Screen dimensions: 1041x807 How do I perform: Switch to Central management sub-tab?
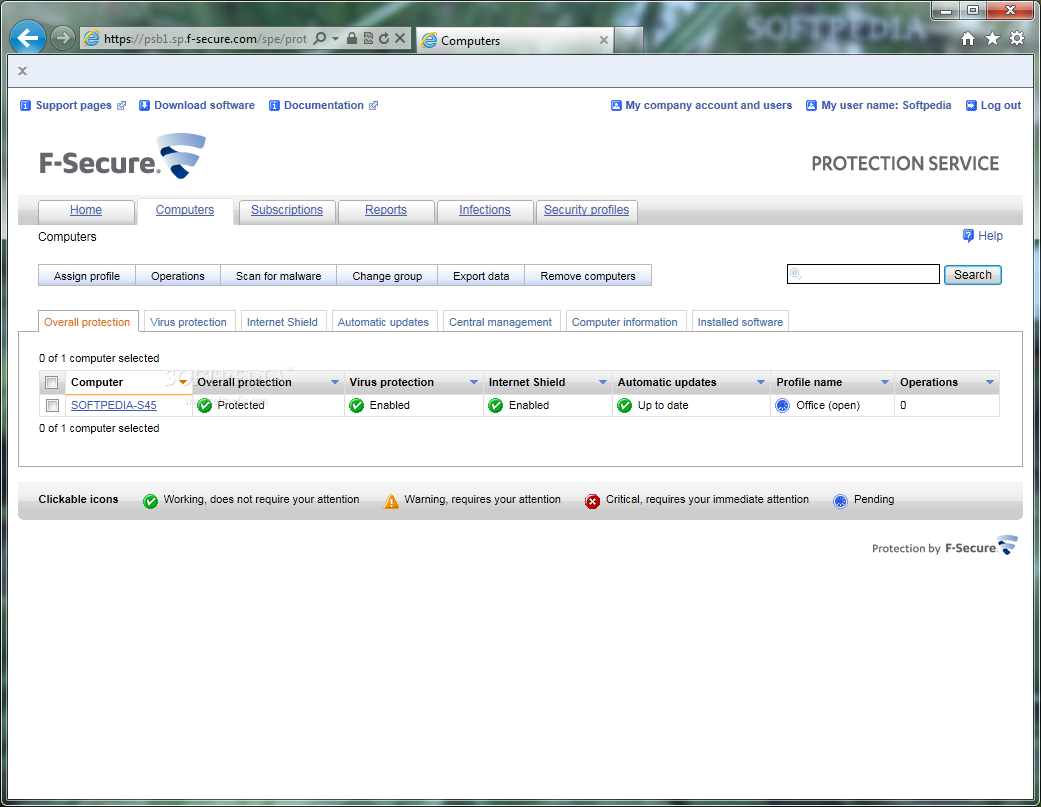[x=501, y=322]
